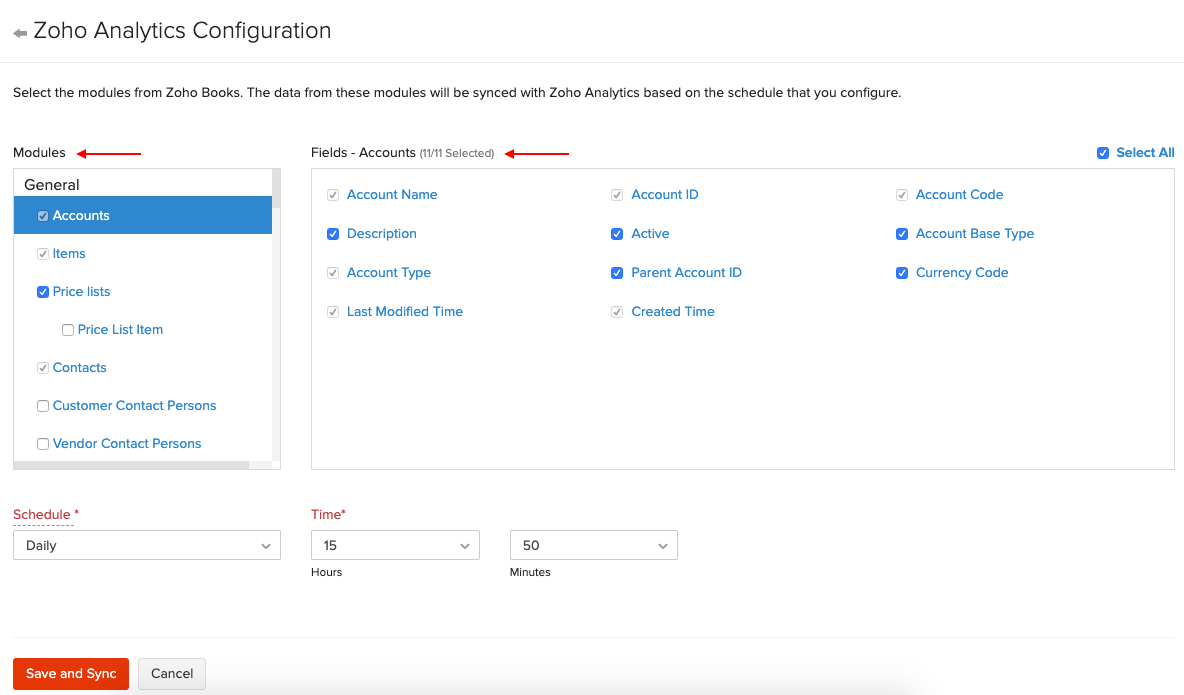Disable the Active field checkbox
1184x695 pixels.
click(x=618, y=234)
